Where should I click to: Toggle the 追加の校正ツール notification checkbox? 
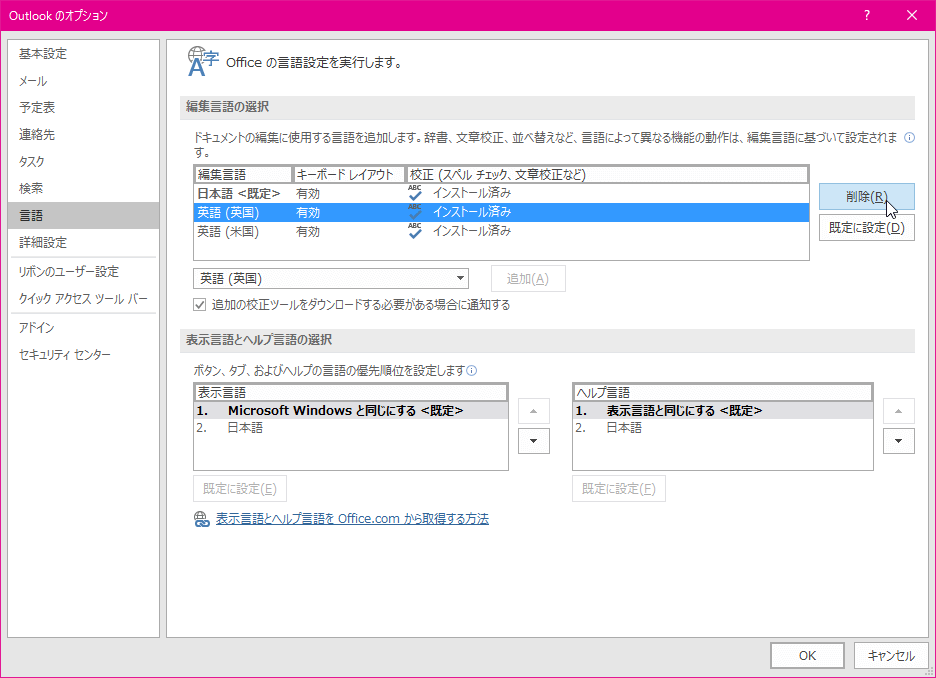pyautogui.click(x=200, y=305)
